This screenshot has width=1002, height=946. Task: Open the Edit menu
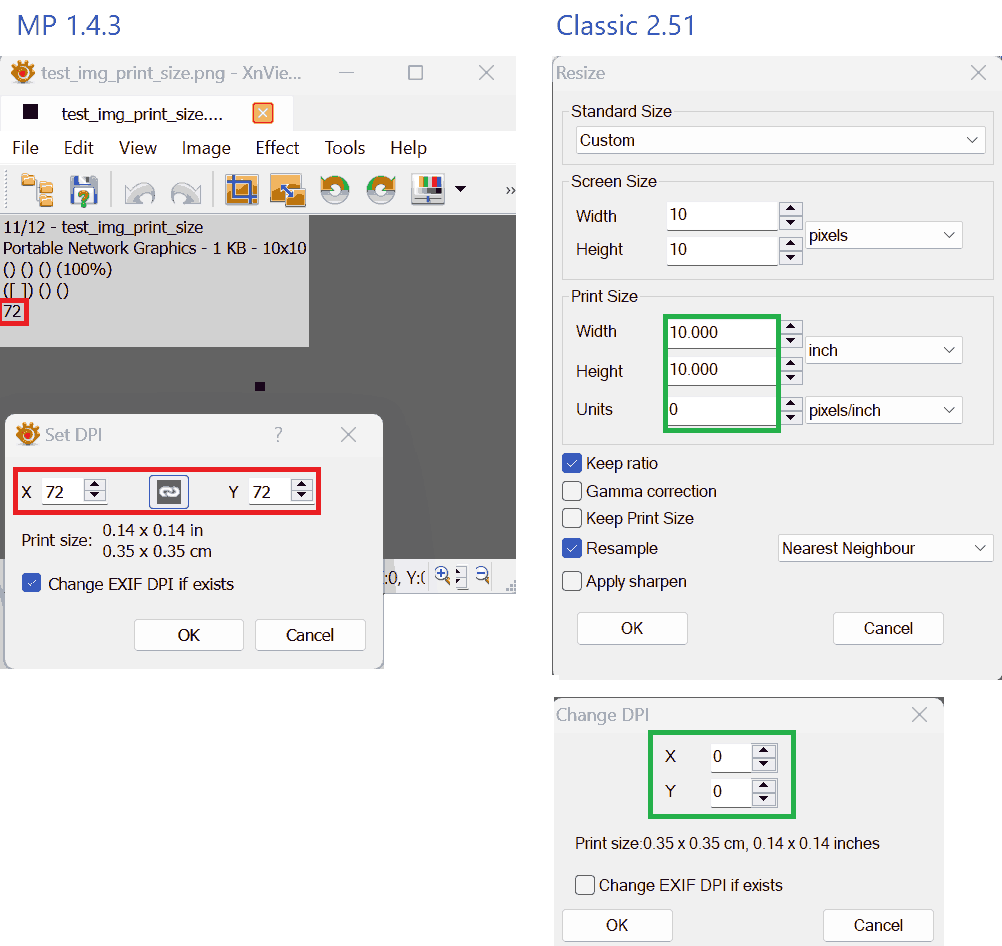click(x=79, y=148)
